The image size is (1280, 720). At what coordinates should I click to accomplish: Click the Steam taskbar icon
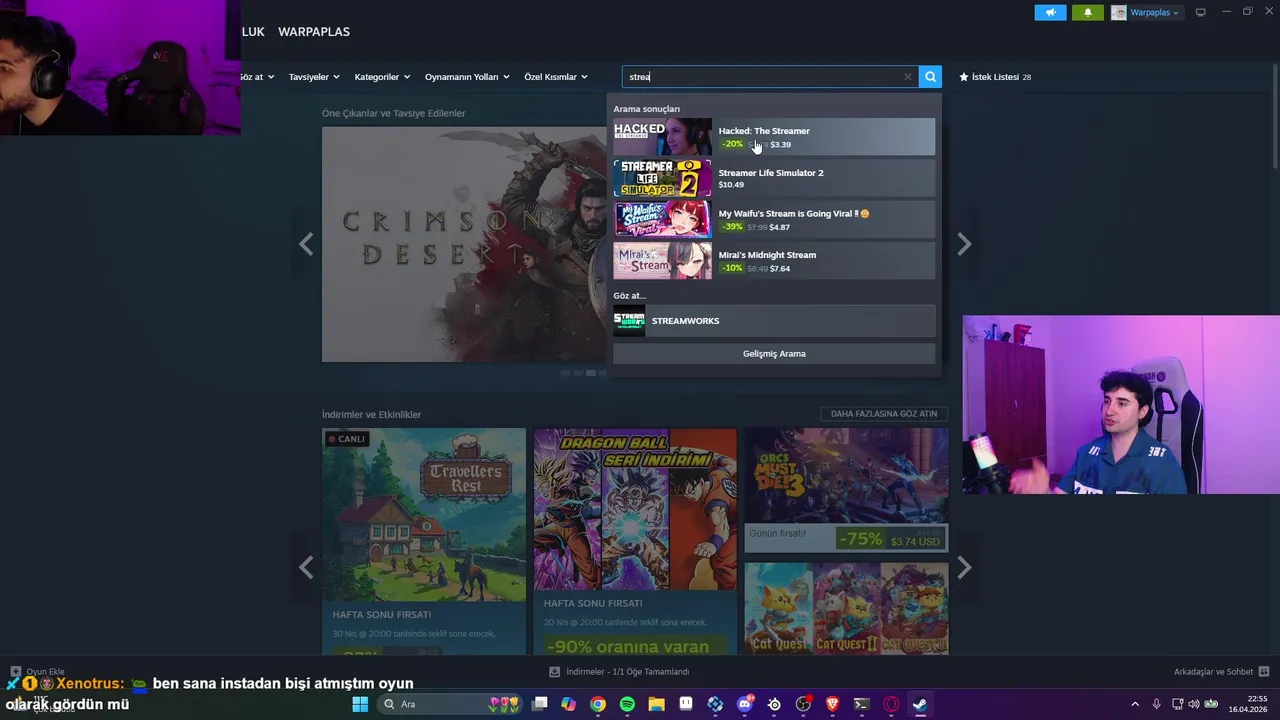coord(920,704)
